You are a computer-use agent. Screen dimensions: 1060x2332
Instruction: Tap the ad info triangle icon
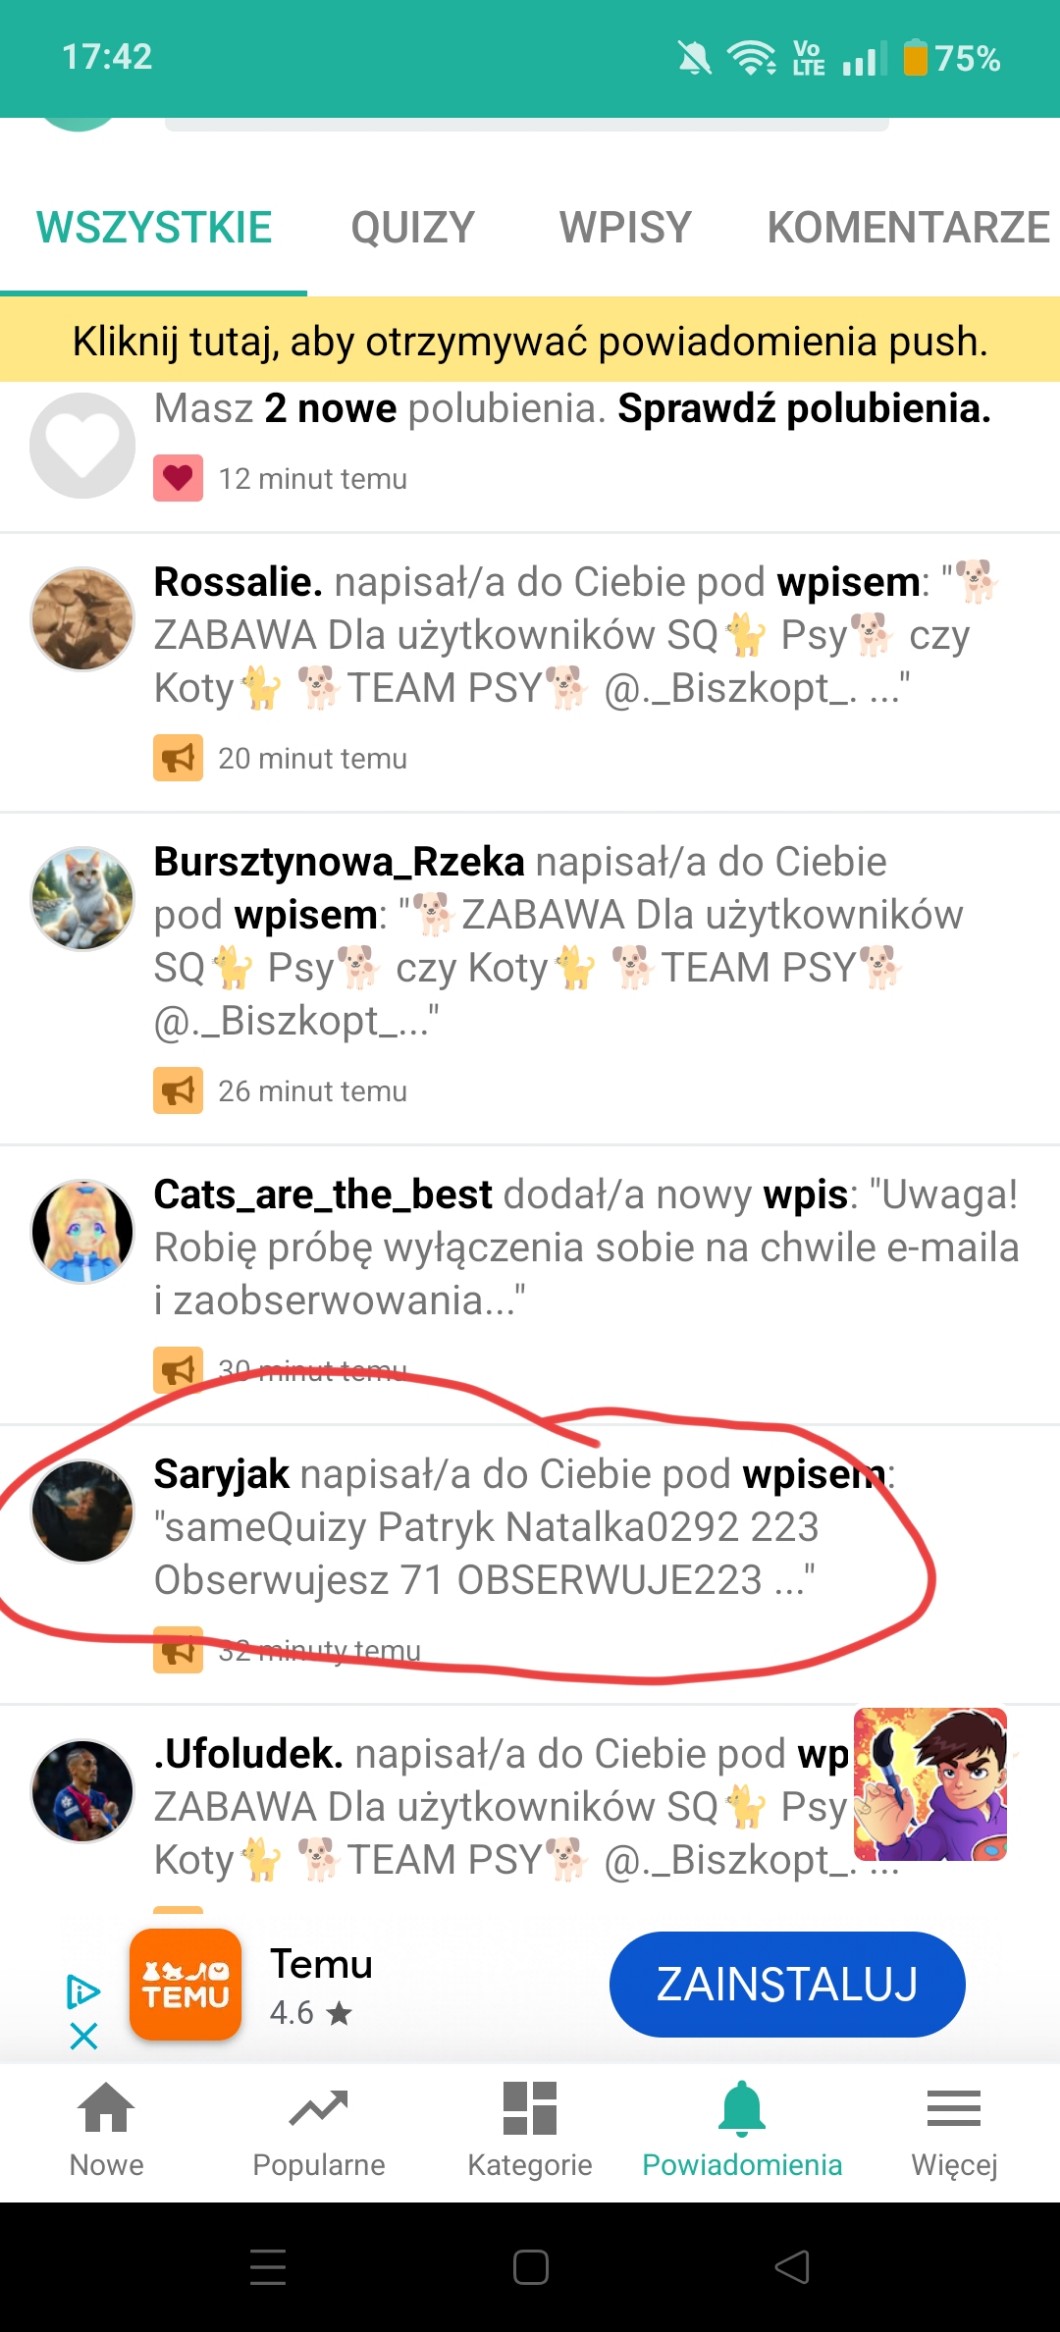(x=83, y=1991)
